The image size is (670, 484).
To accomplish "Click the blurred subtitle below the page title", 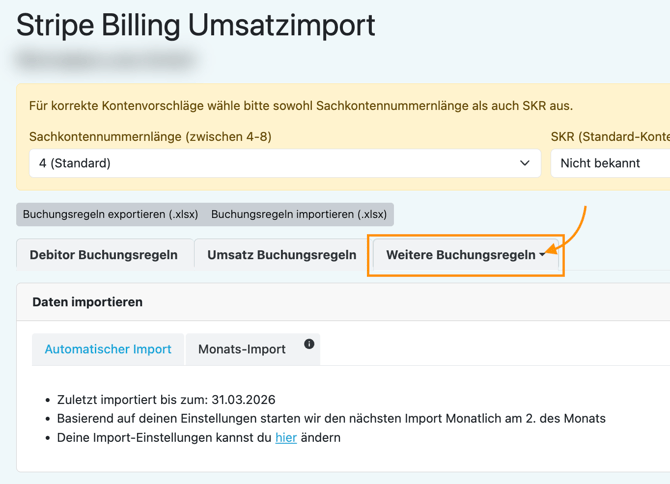I will (105, 61).
